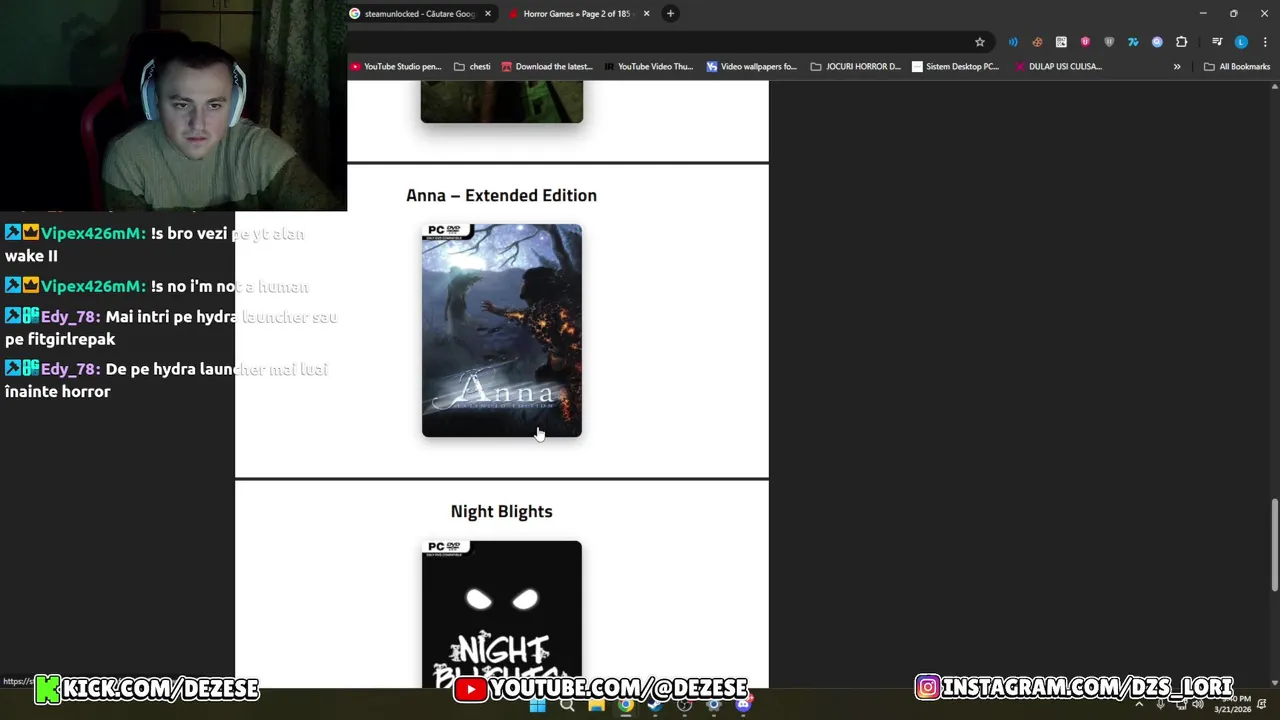
Task: Open the Video wallpapers fo... bookmark
Action: 751,67
